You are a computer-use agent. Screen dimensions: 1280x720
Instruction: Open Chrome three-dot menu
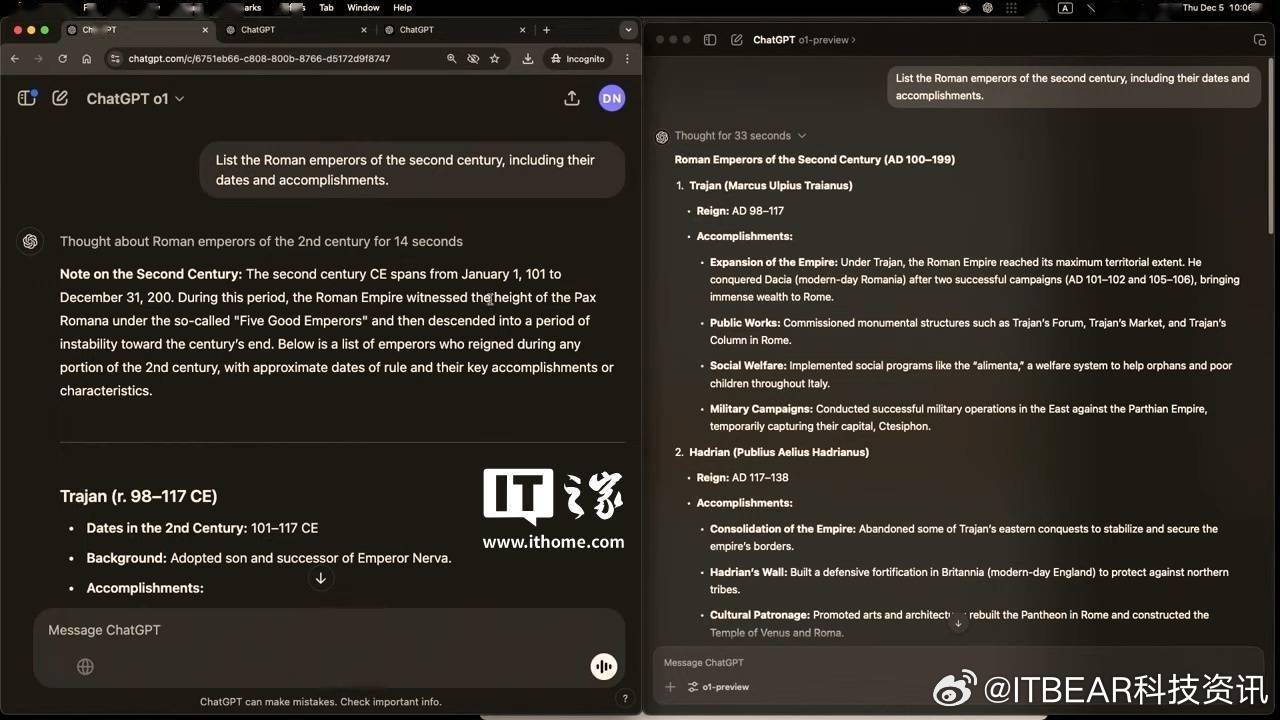[630, 59]
